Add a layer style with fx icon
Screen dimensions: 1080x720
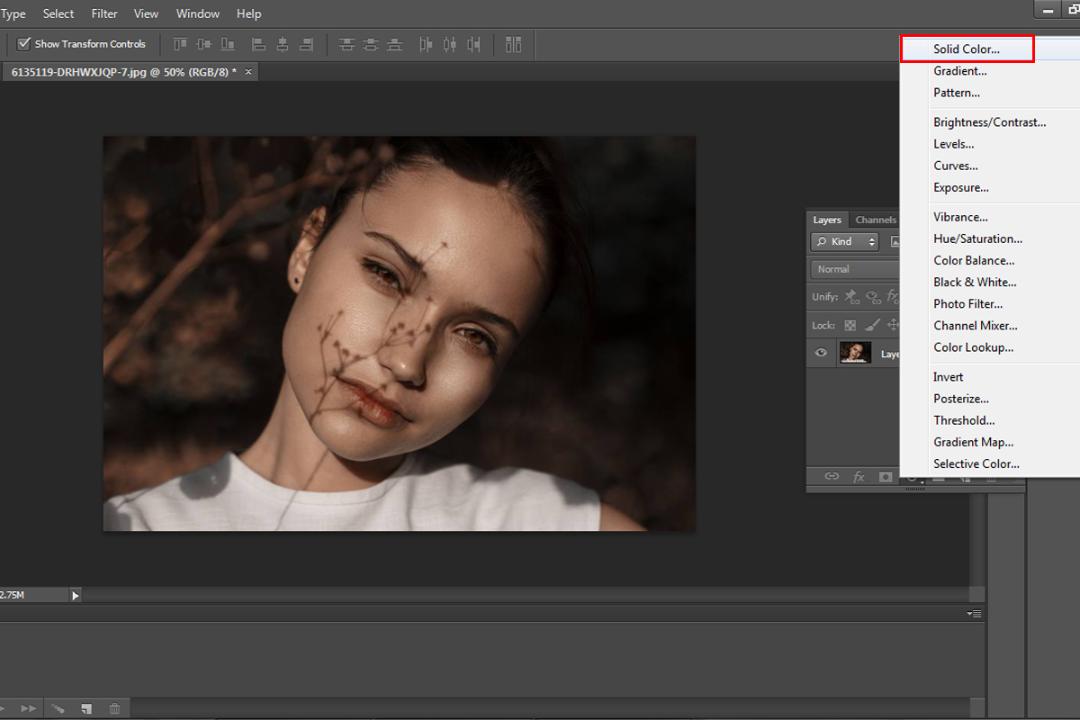point(859,476)
